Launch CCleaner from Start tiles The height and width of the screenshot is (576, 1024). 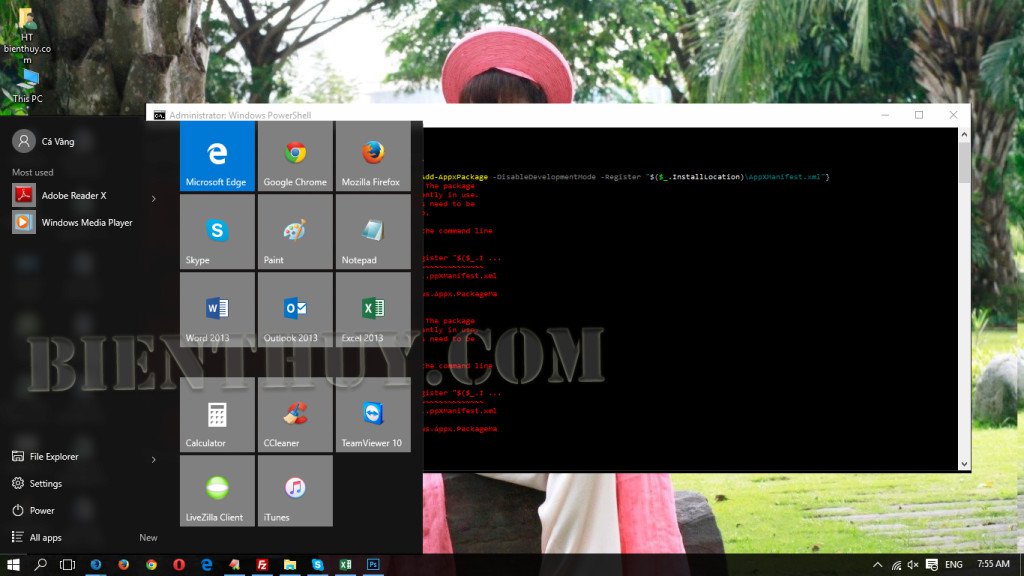pos(295,415)
